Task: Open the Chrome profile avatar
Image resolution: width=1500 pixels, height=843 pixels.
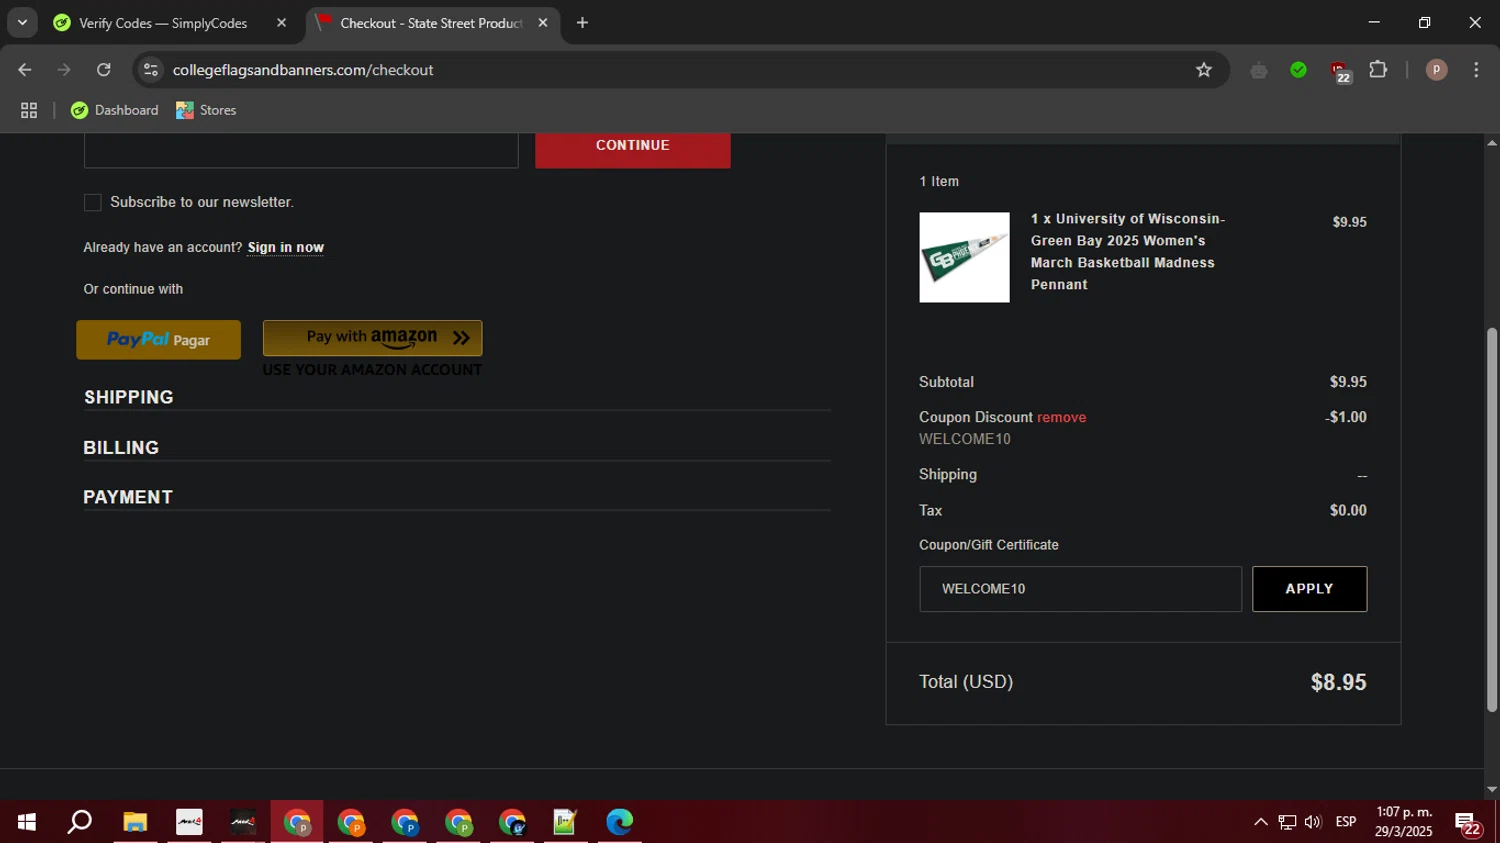Action: (1436, 70)
